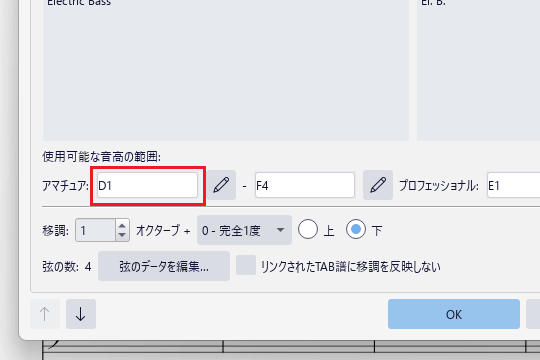Toggle リンクされたTAB譜に移調を反映しない checkbox
This screenshot has width=540, height=360.
coord(246,265)
